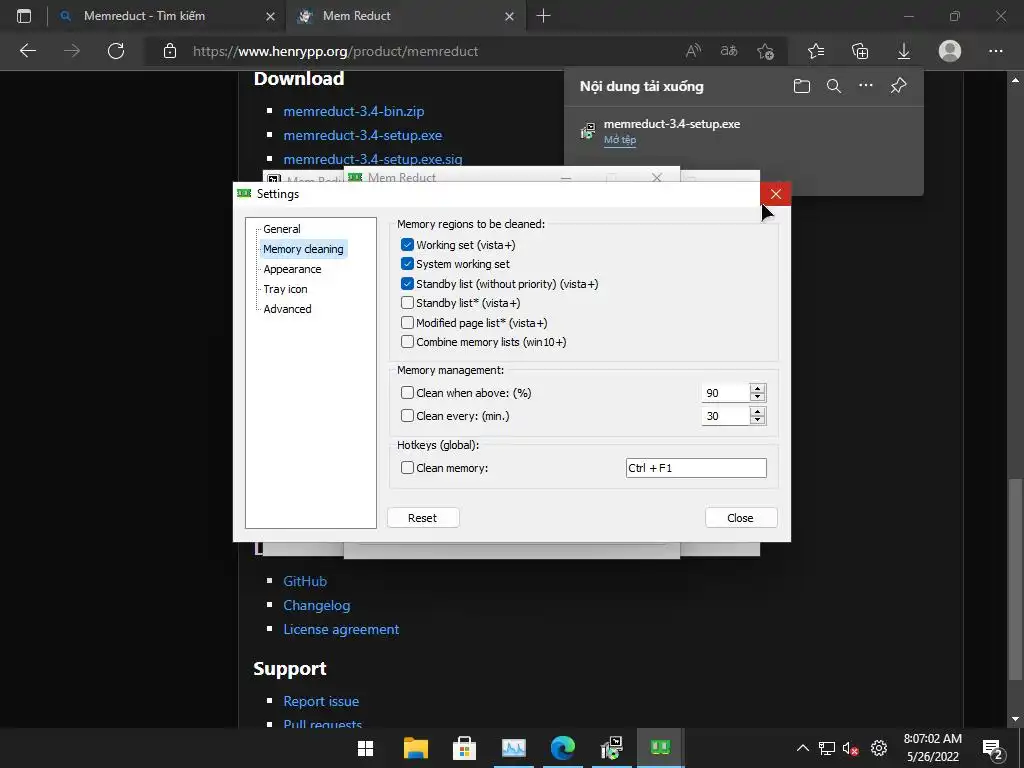Open memreduct-3.4-bin.zip download link
The height and width of the screenshot is (768, 1024).
click(354, 112)
